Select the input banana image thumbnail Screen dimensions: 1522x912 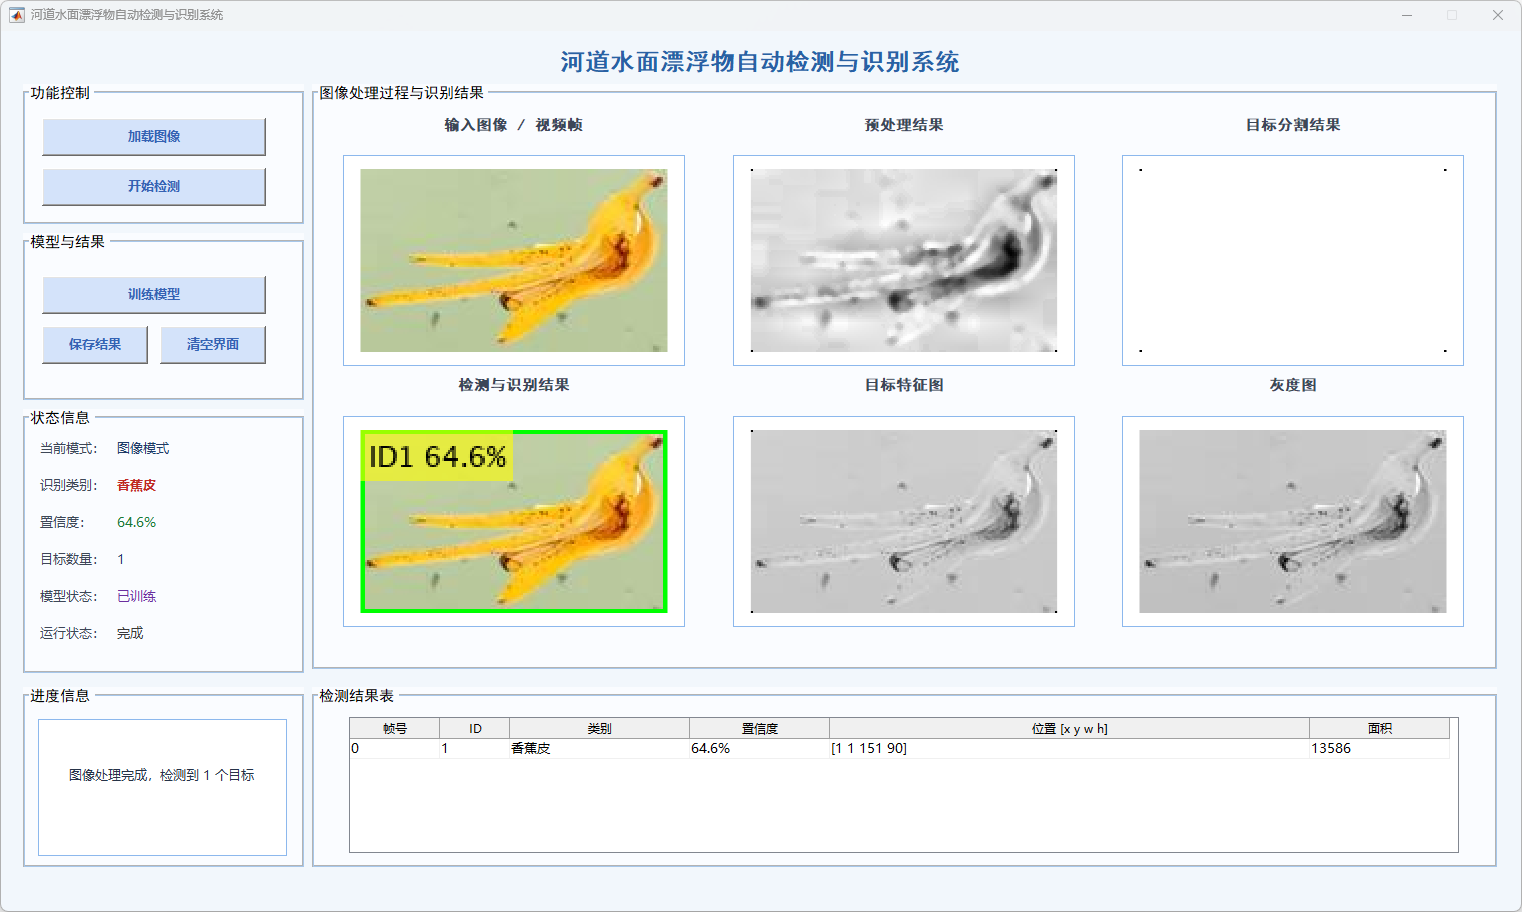(513, 260)
